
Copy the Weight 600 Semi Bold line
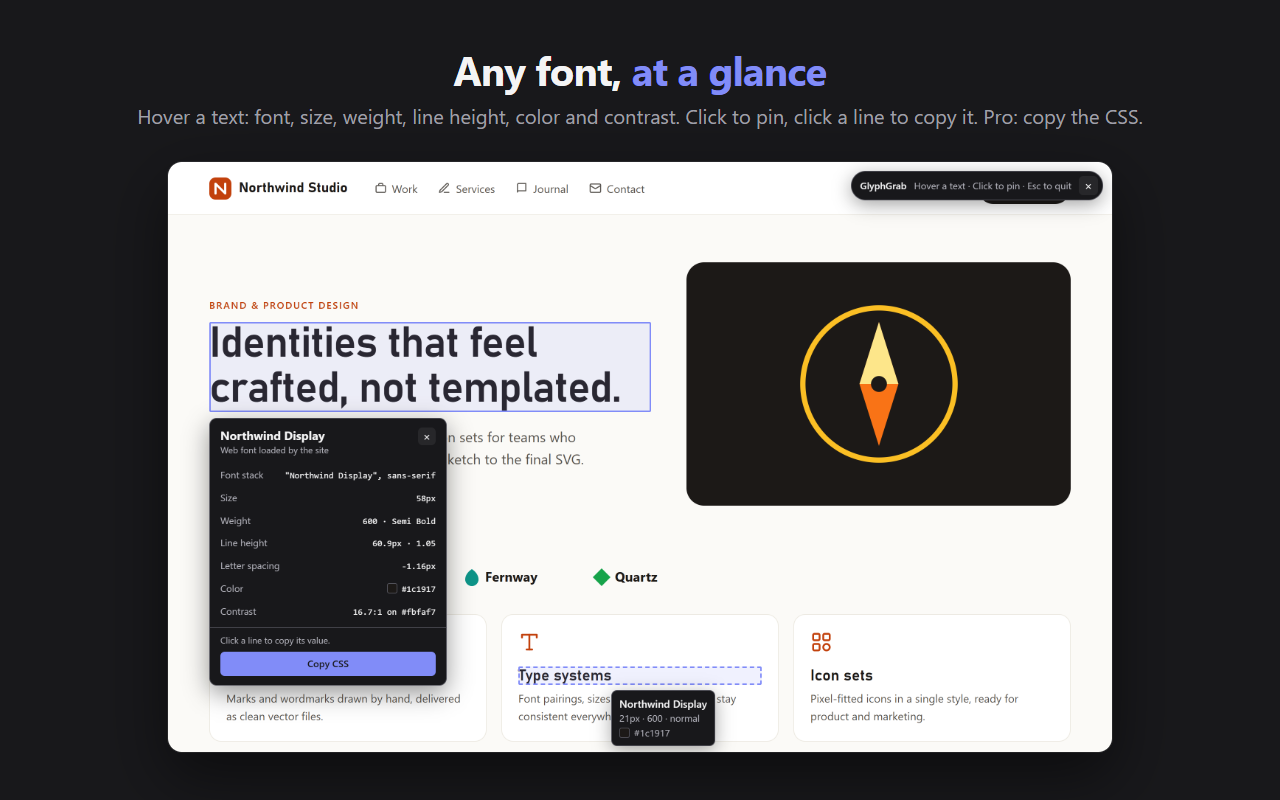pos(328,521)
